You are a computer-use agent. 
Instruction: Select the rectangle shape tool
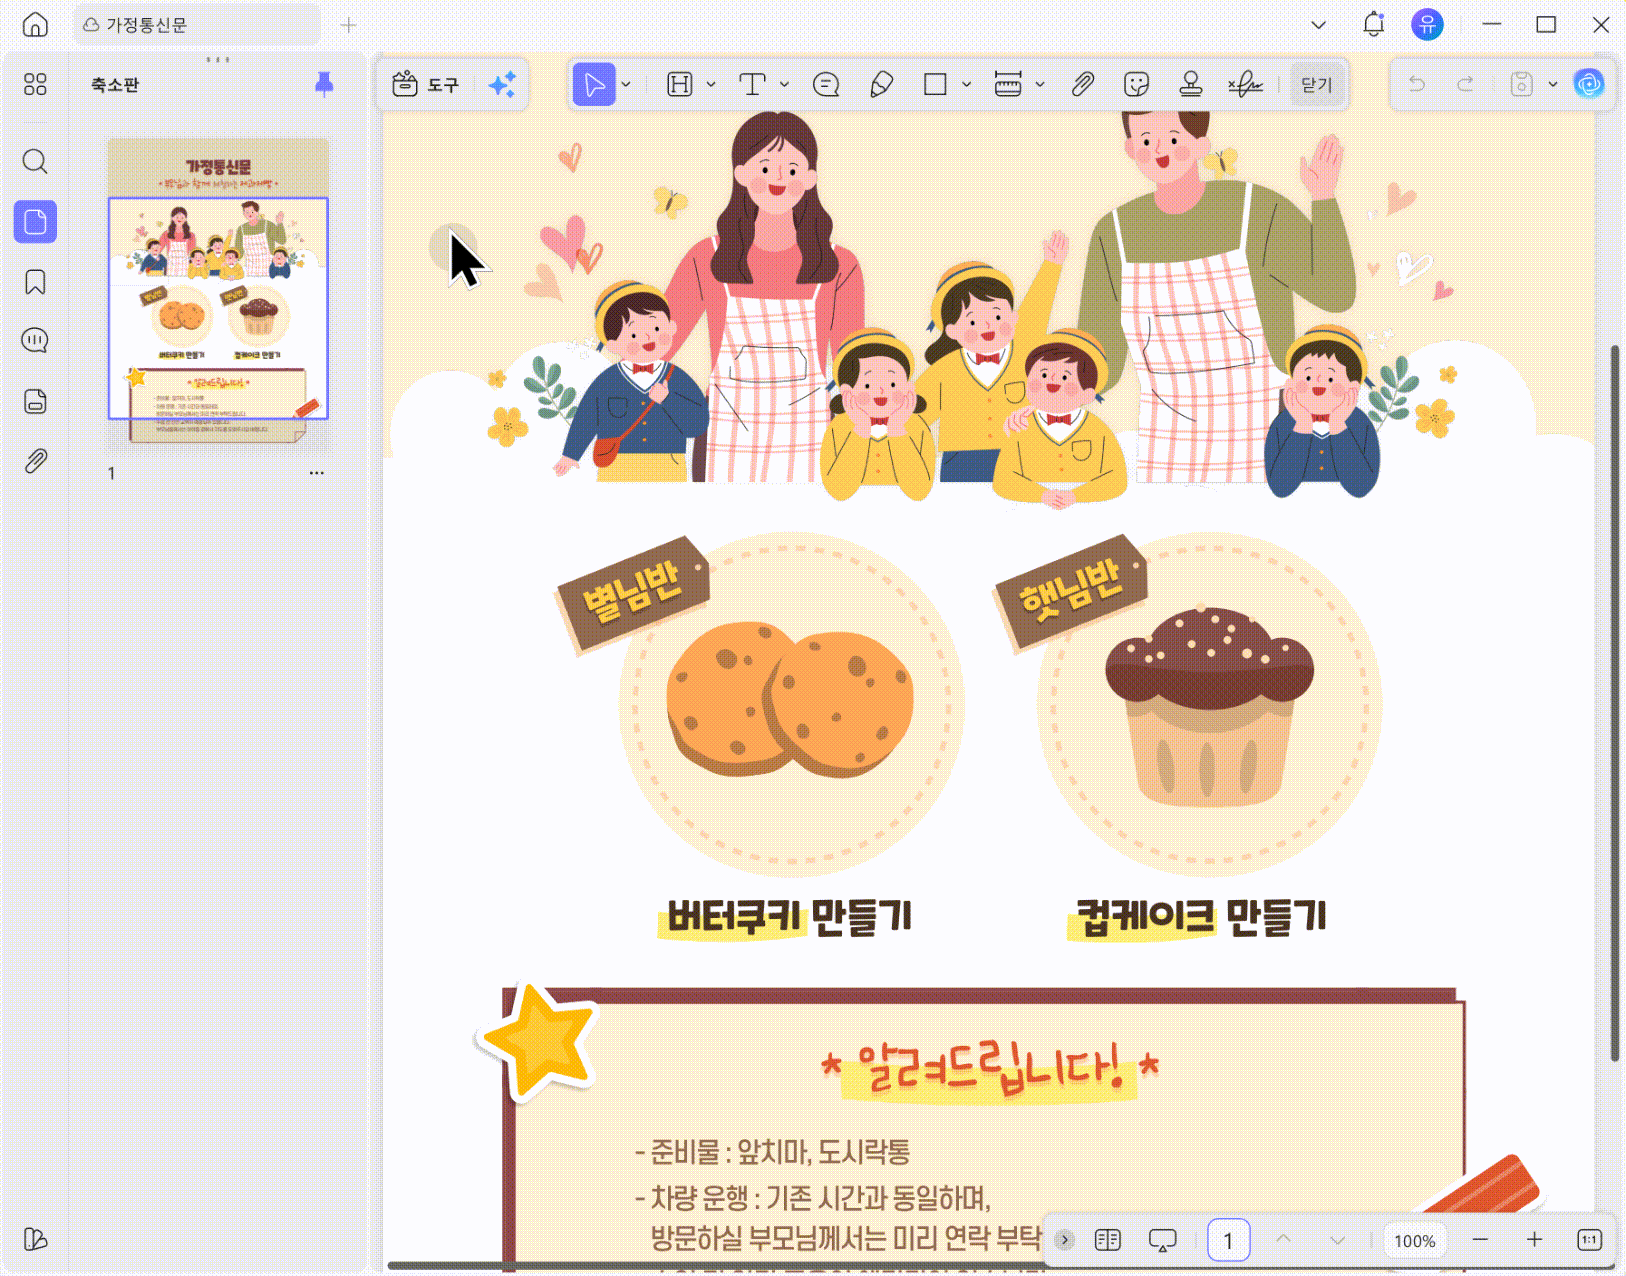pyautogui.click(x=935, y=84)
